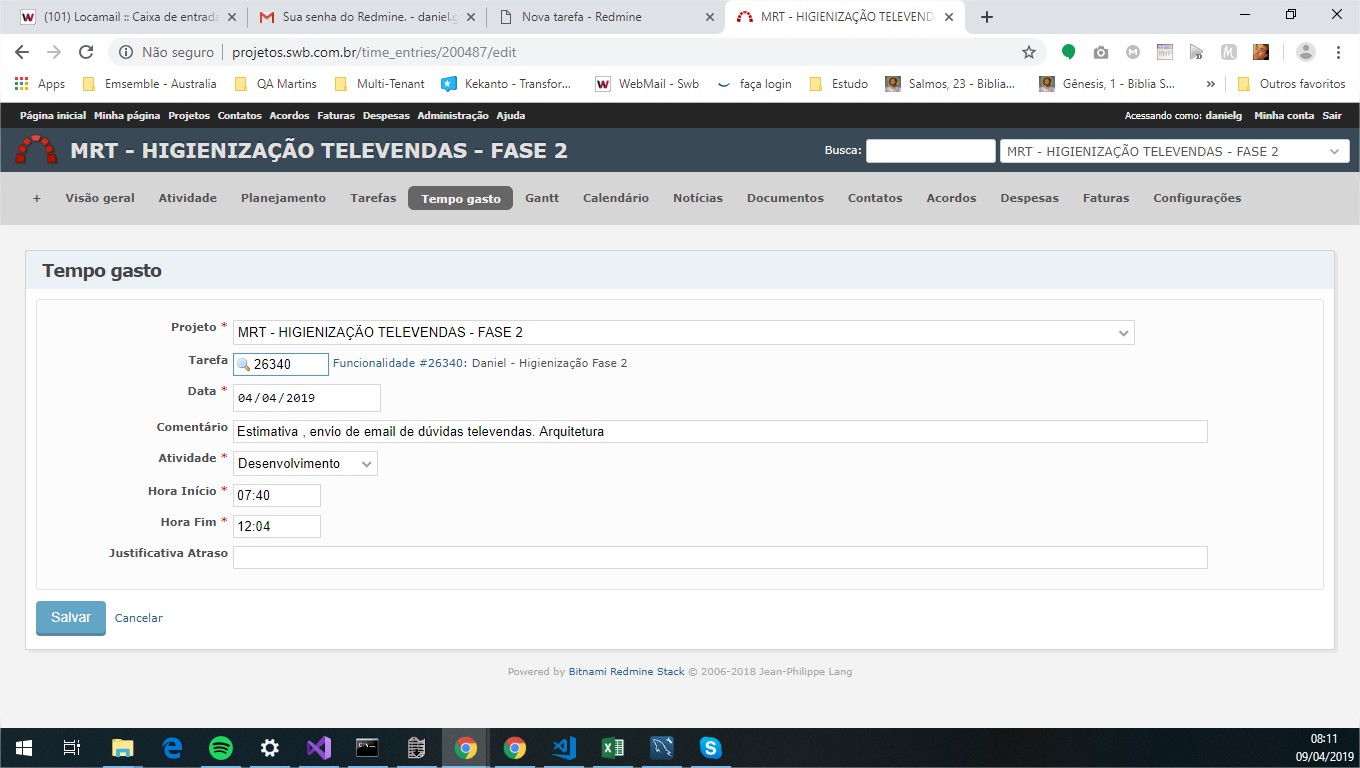Open the Administração top menu item

pos(452,116)
